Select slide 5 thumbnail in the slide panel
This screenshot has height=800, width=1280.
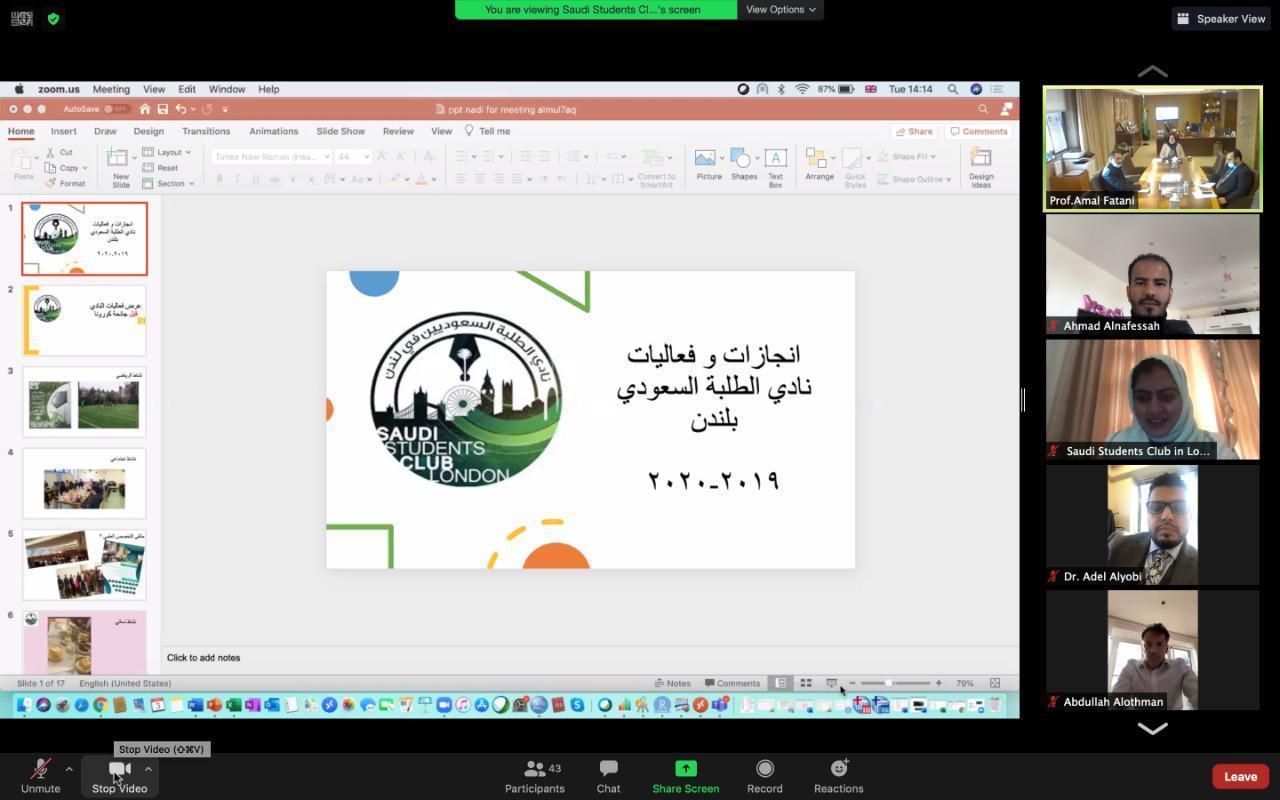click(84, 565)
